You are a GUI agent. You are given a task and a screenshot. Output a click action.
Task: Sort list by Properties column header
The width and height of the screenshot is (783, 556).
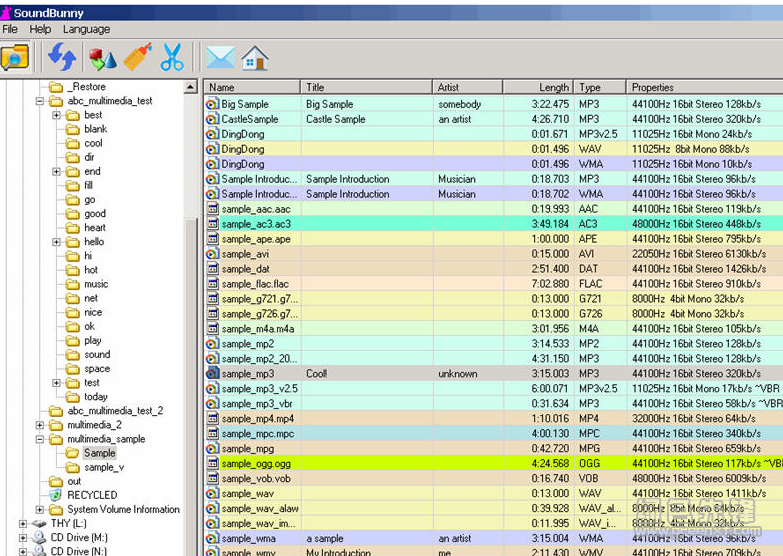[x=704, y=87]
